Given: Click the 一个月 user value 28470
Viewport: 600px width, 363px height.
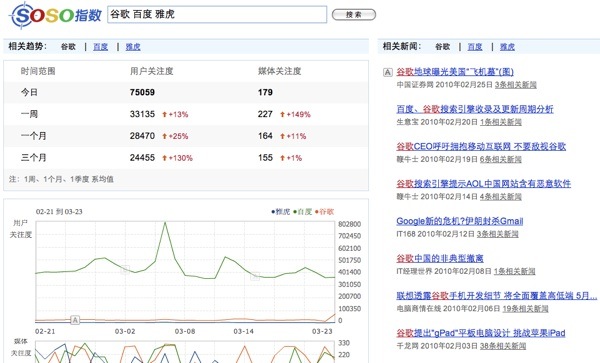Looking at the screenshot, I should point(142,136).
